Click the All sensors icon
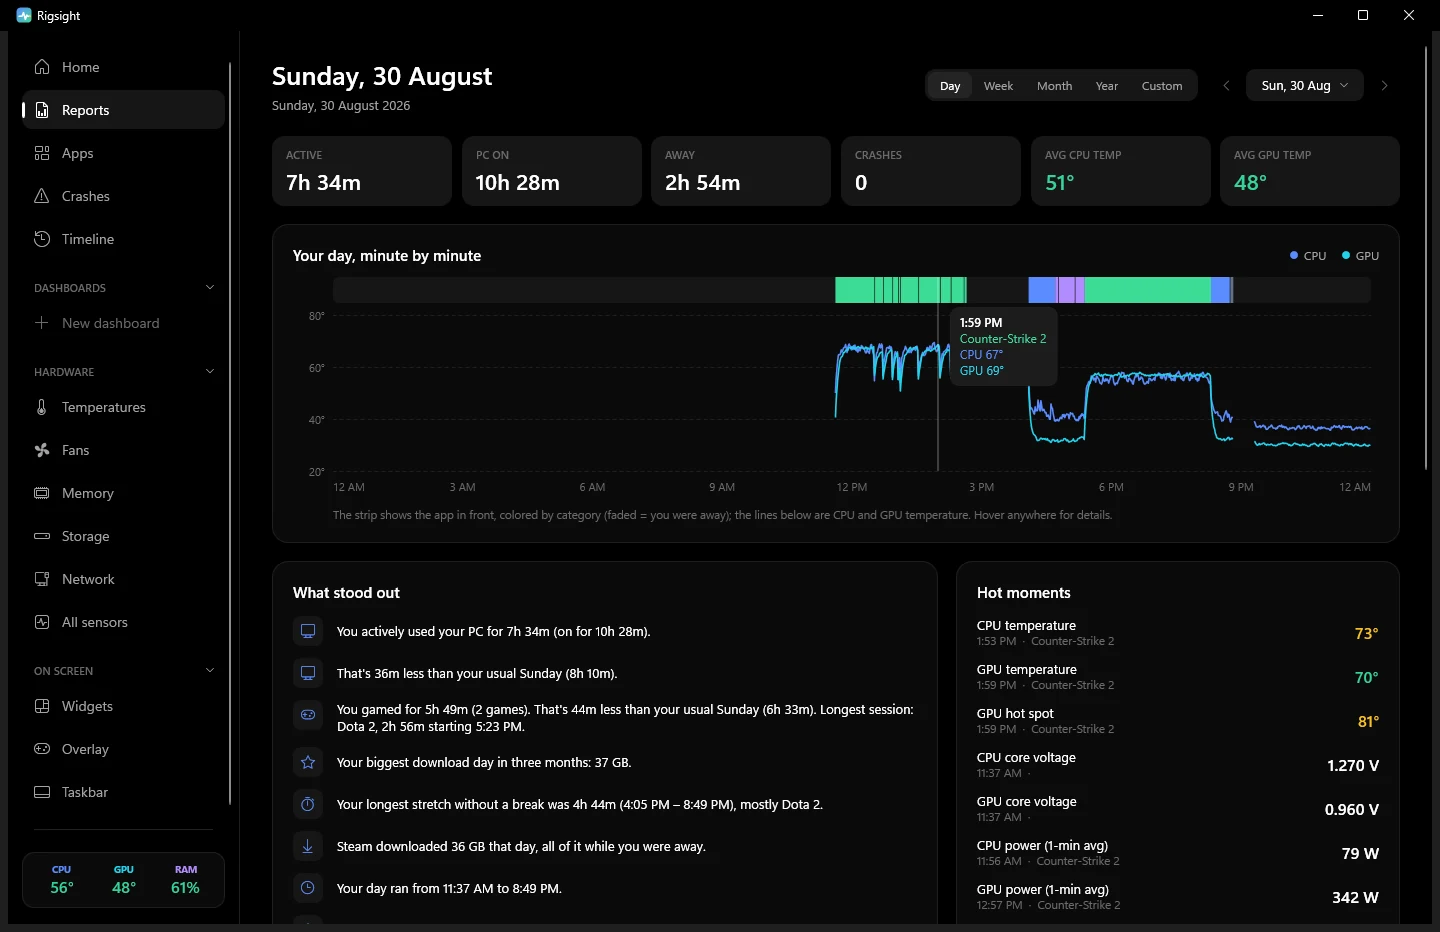Image resolution: width=1440 pixels, height=932 pixels. click(x=42, y=622)
